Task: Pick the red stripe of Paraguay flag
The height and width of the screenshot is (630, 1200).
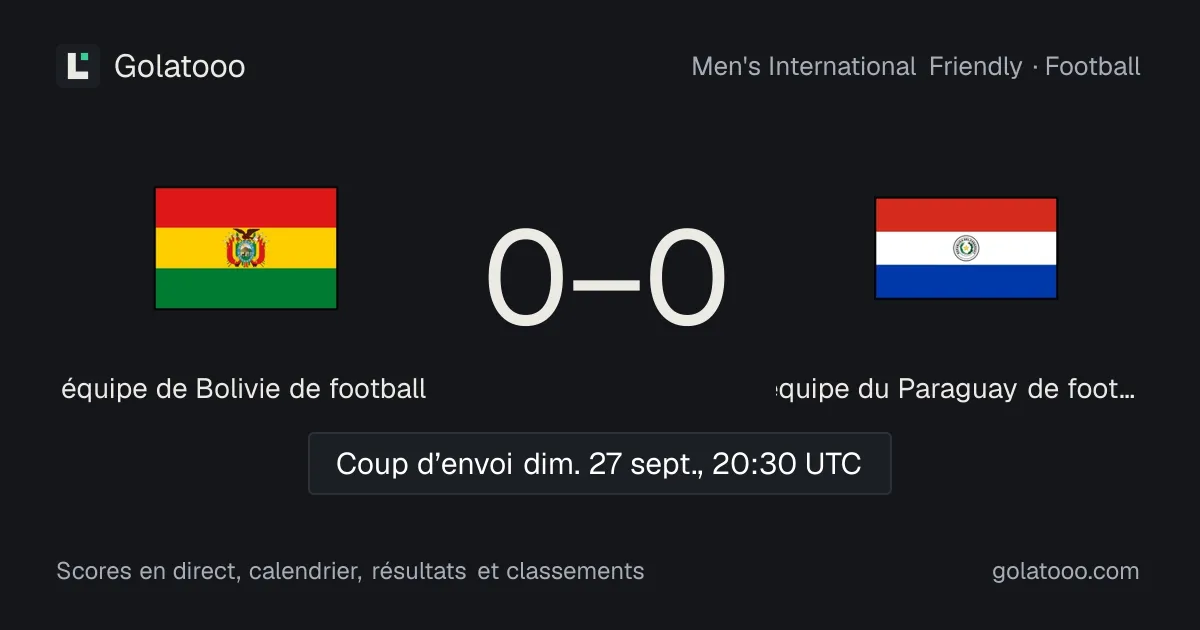Action: (966, 215)
